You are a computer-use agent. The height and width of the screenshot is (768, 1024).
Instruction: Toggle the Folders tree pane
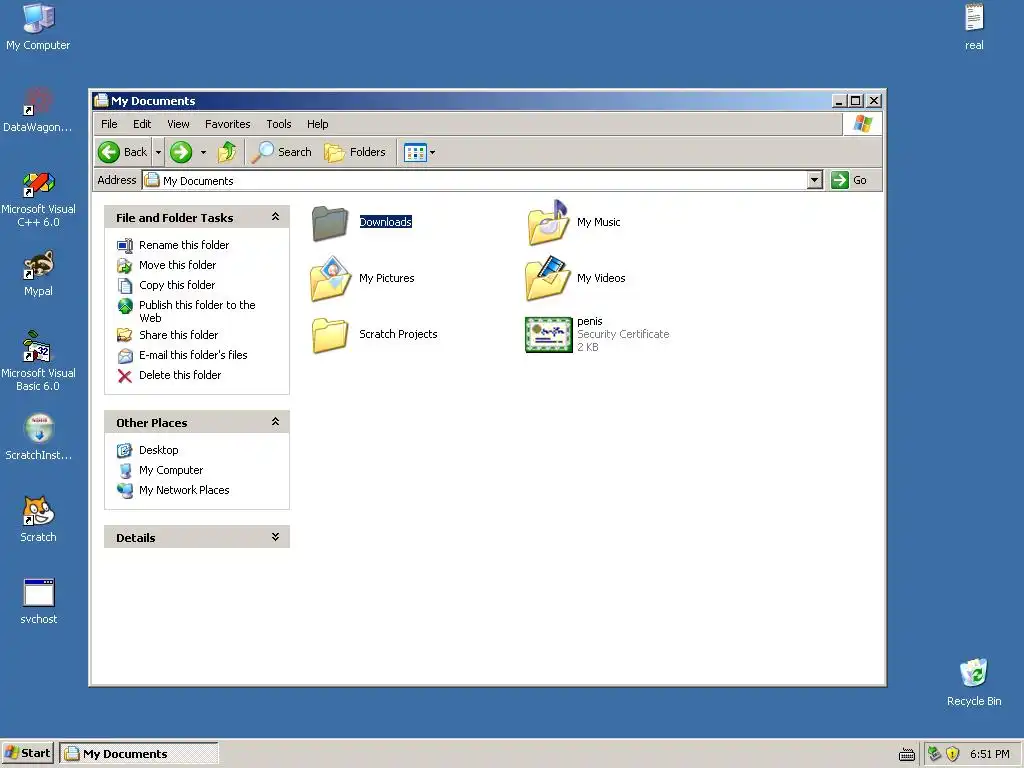tap(355, 152)
